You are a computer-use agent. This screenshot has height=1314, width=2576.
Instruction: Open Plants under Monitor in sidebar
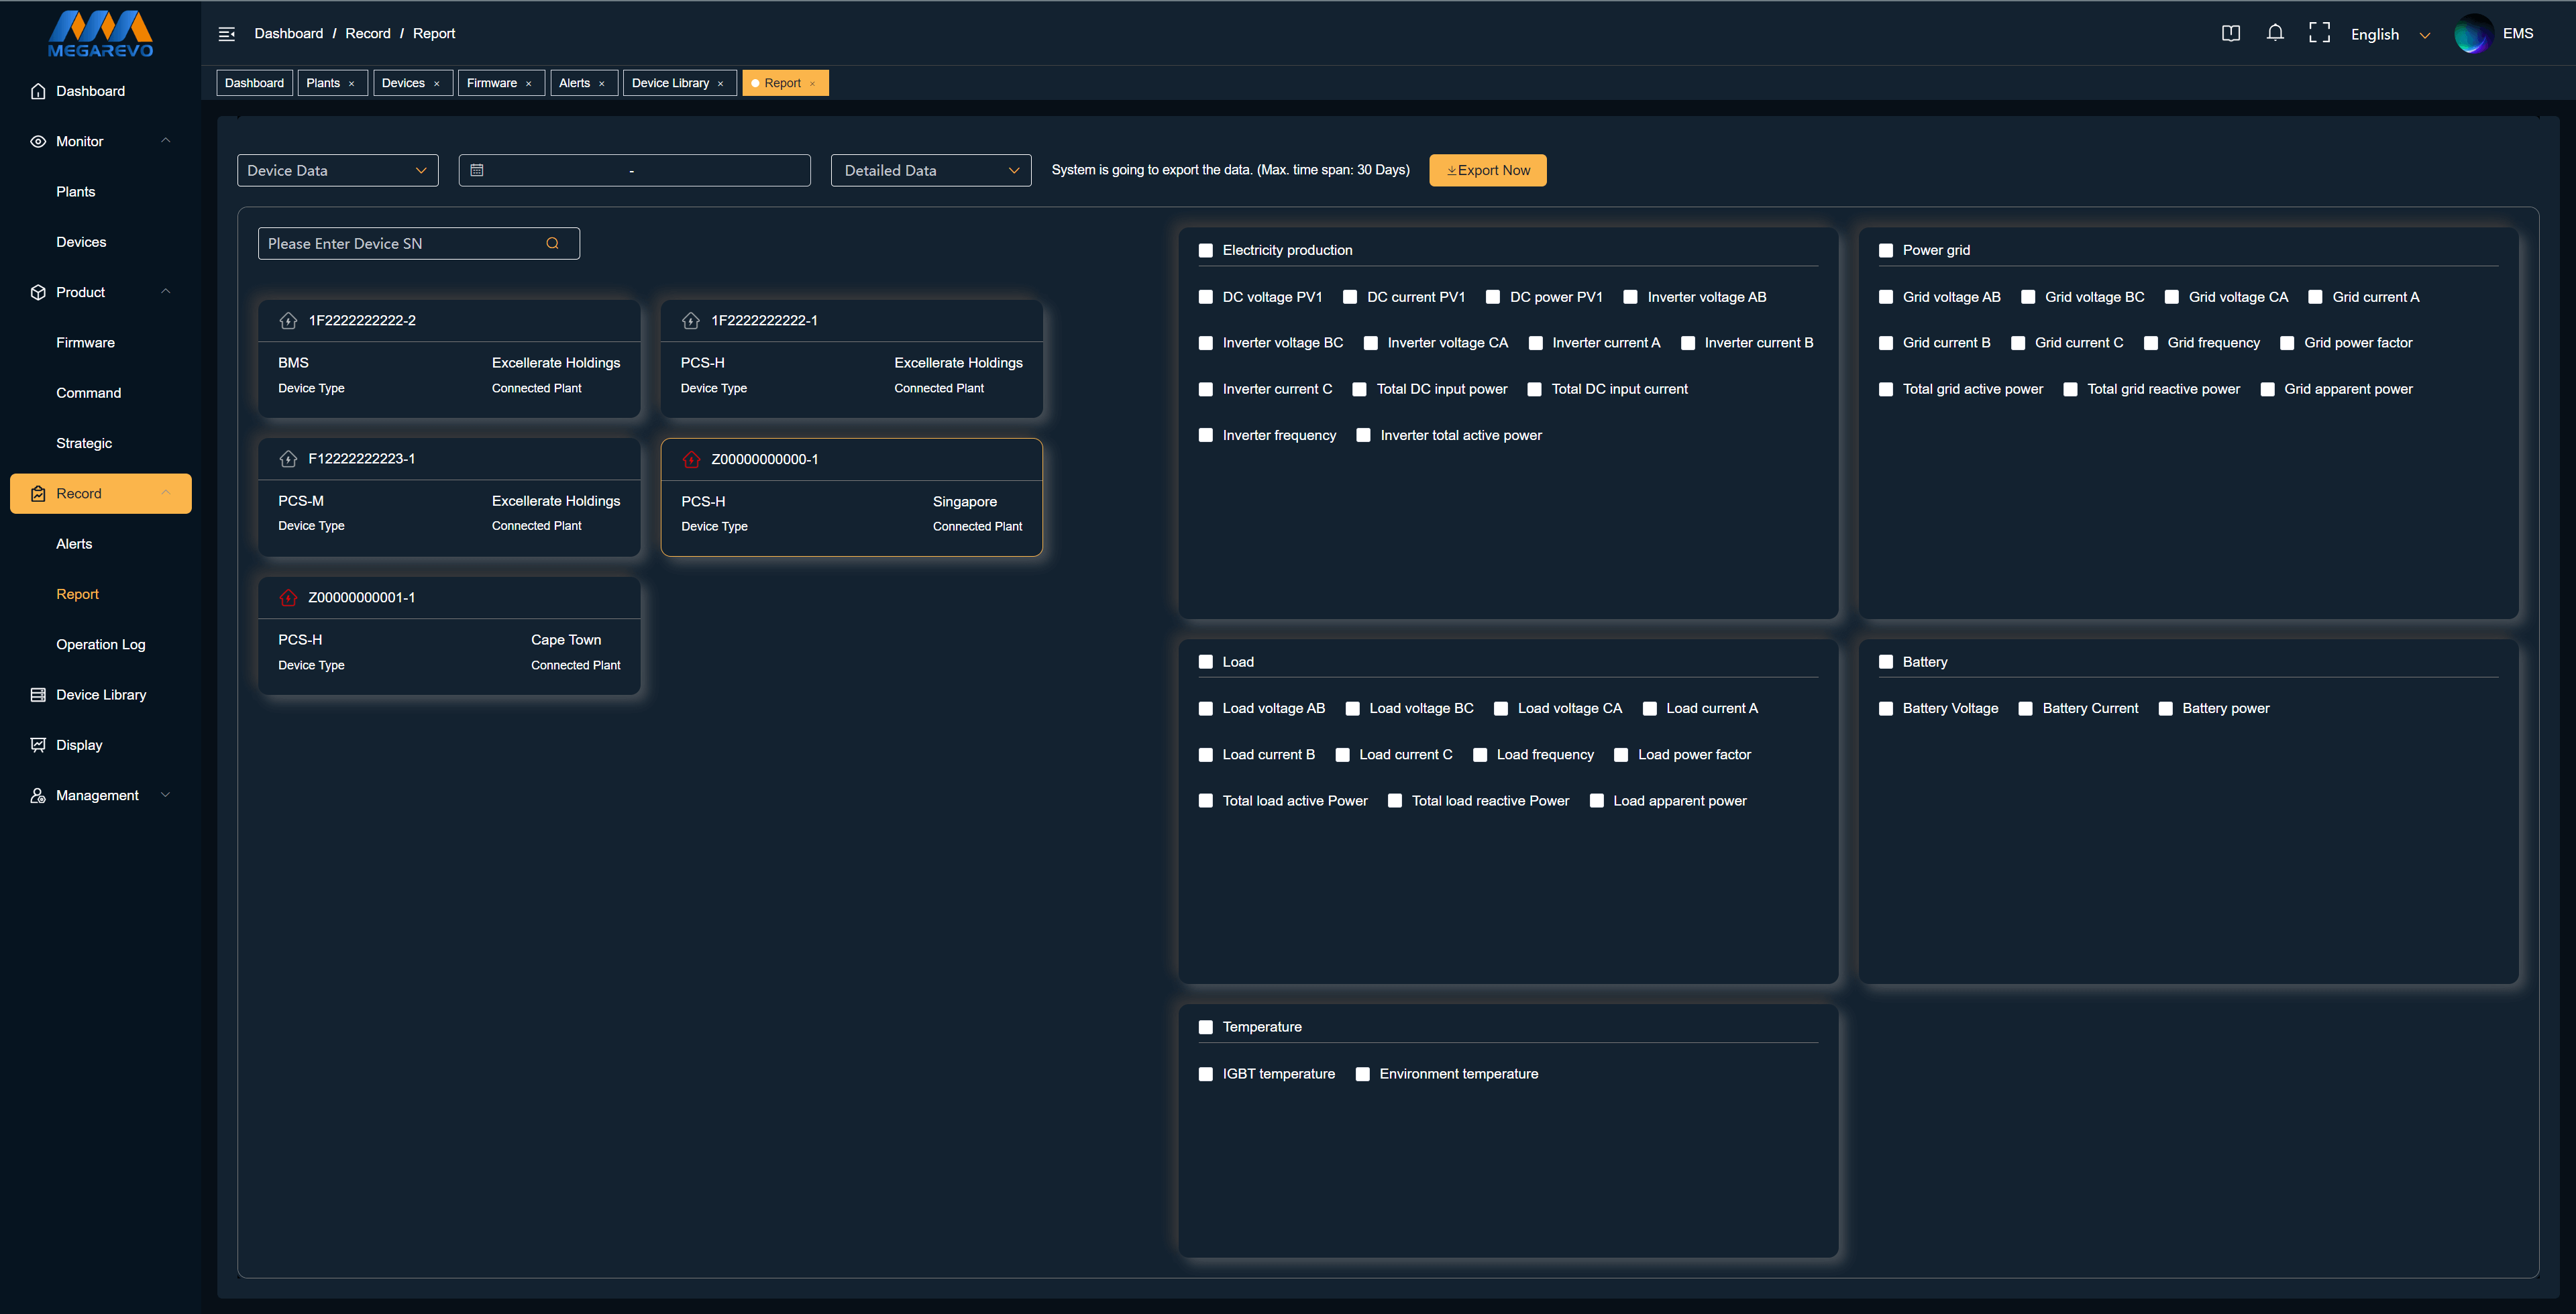click(x=76, y=192)
